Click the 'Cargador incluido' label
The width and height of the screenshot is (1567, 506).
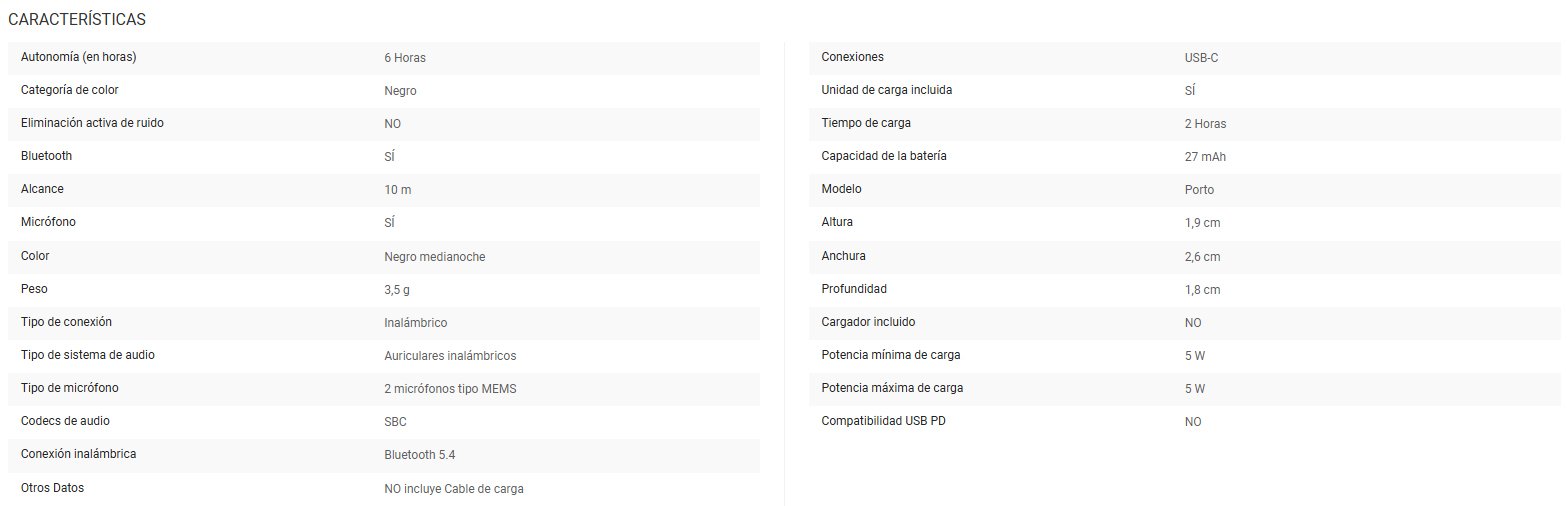(x=868, y=322)
